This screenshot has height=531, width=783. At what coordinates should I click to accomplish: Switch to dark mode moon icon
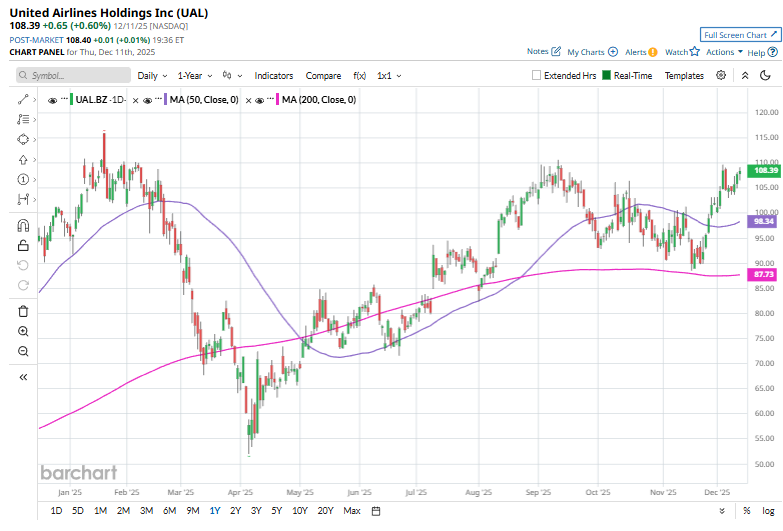(765, 75)
